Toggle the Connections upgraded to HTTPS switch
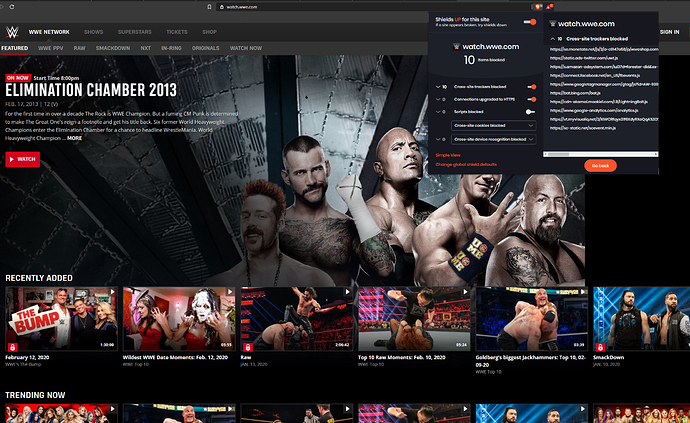 [x=532, y=99]
